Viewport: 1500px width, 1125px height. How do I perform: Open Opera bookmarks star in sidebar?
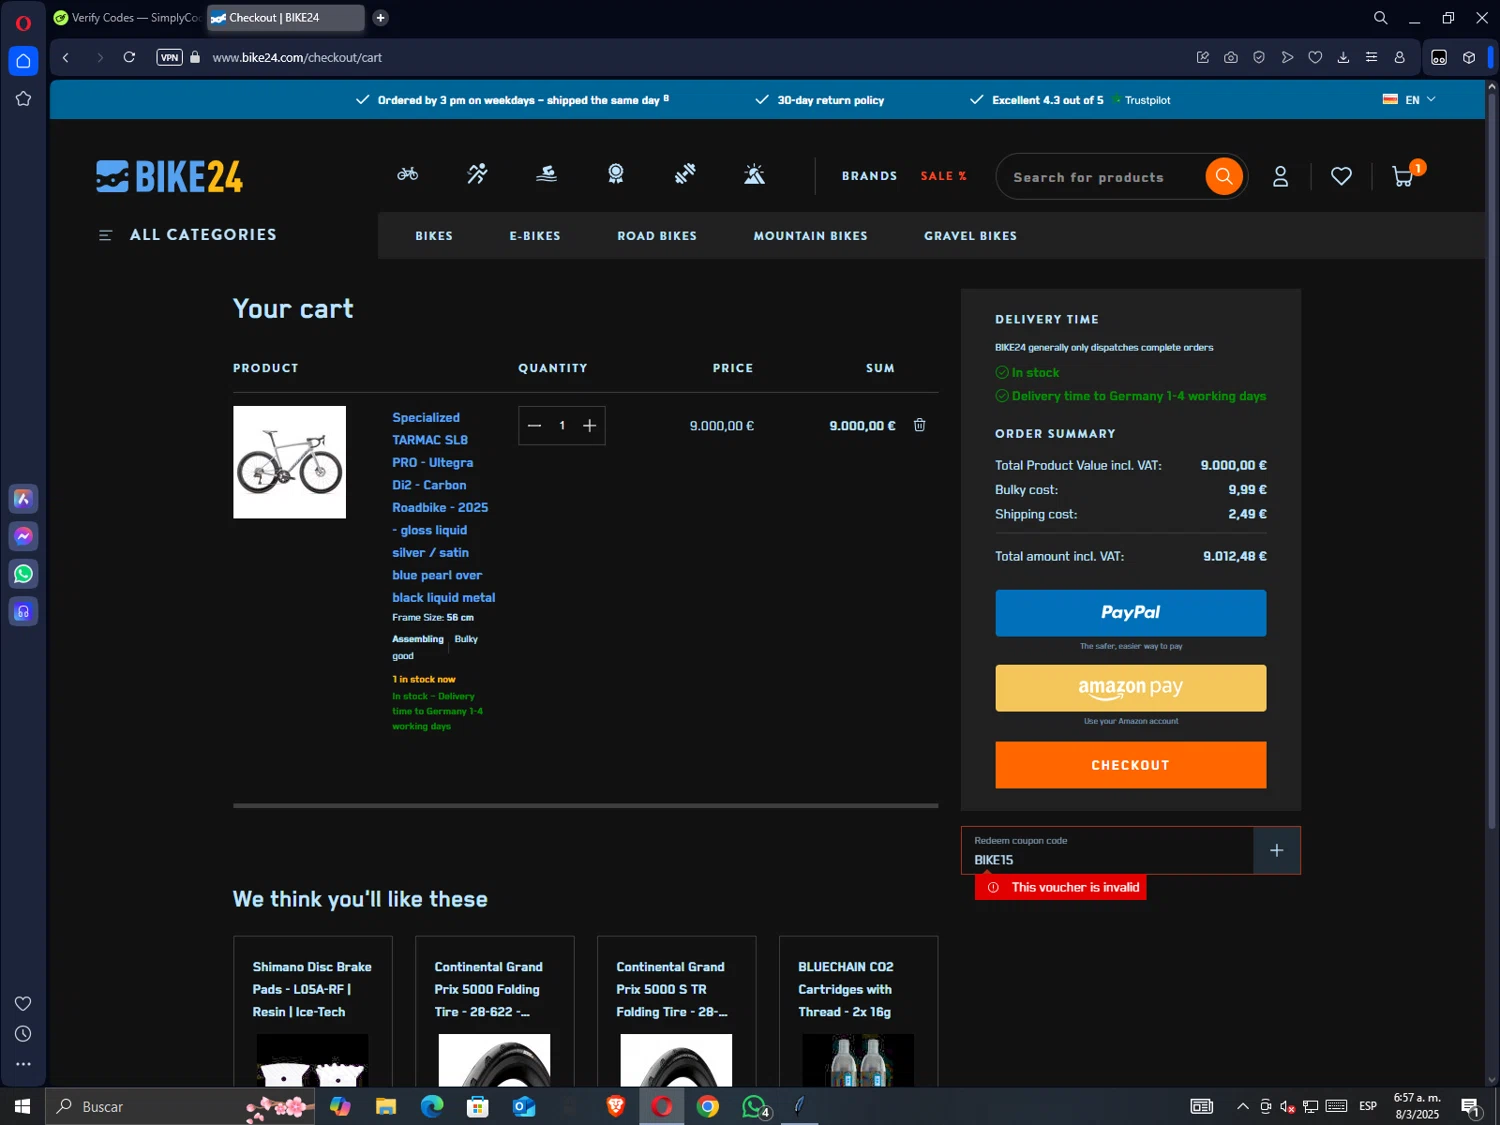pyautogui.click(x=23, y=98)
